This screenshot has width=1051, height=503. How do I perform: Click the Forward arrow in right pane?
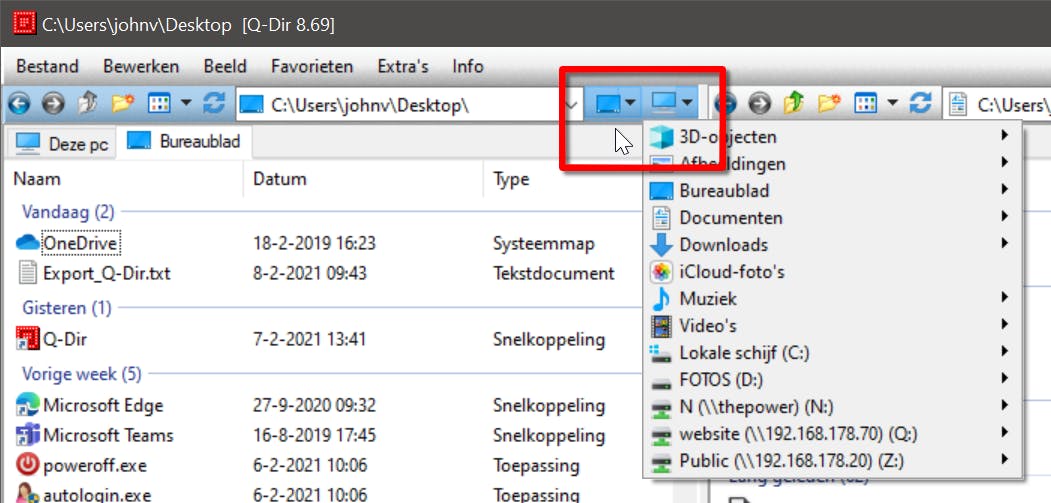pos(759,104)
